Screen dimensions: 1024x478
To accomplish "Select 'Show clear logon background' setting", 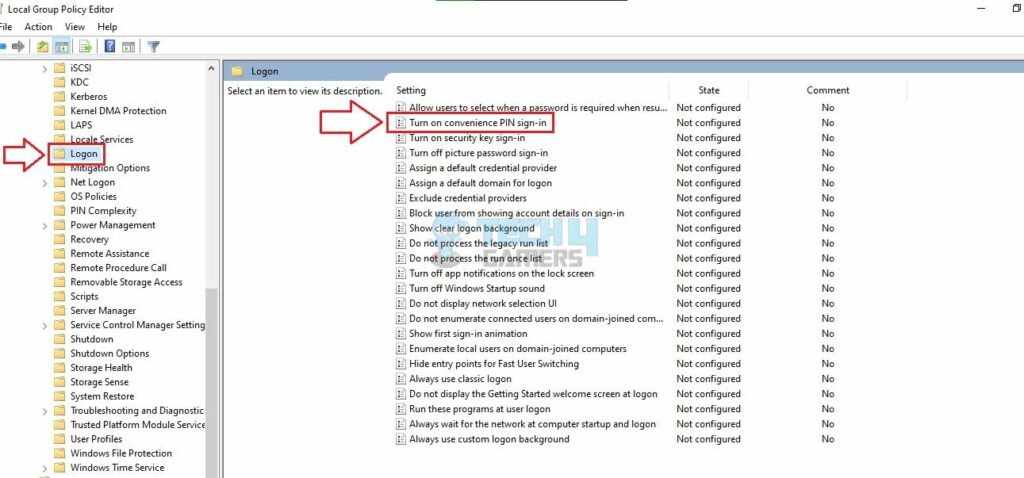I will click(472, 228).
